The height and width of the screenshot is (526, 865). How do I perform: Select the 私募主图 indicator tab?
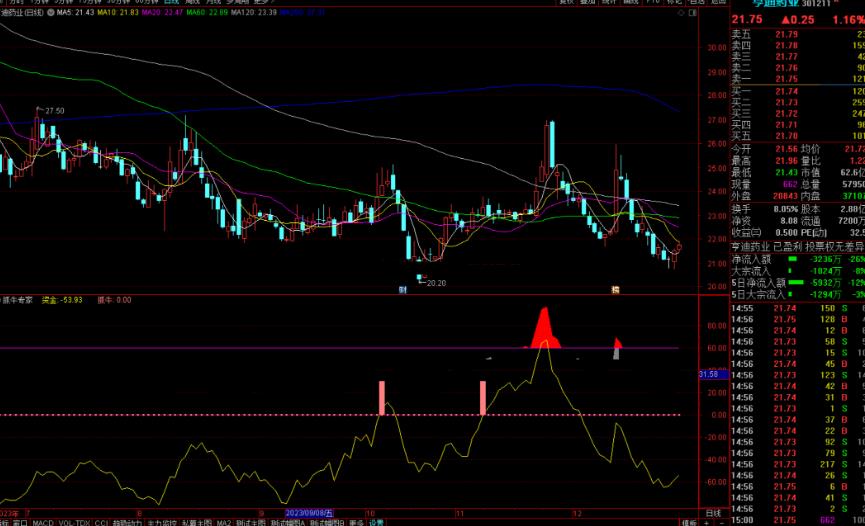[197, 523]
